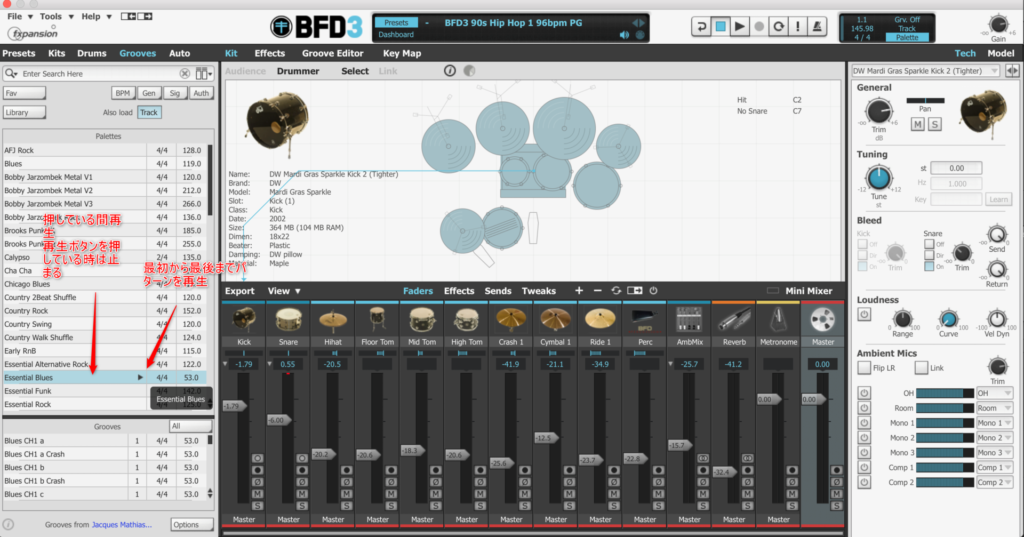The image size is (1024, 537).
Task: Click the BPM filter button
Action: tap(123, 93)
